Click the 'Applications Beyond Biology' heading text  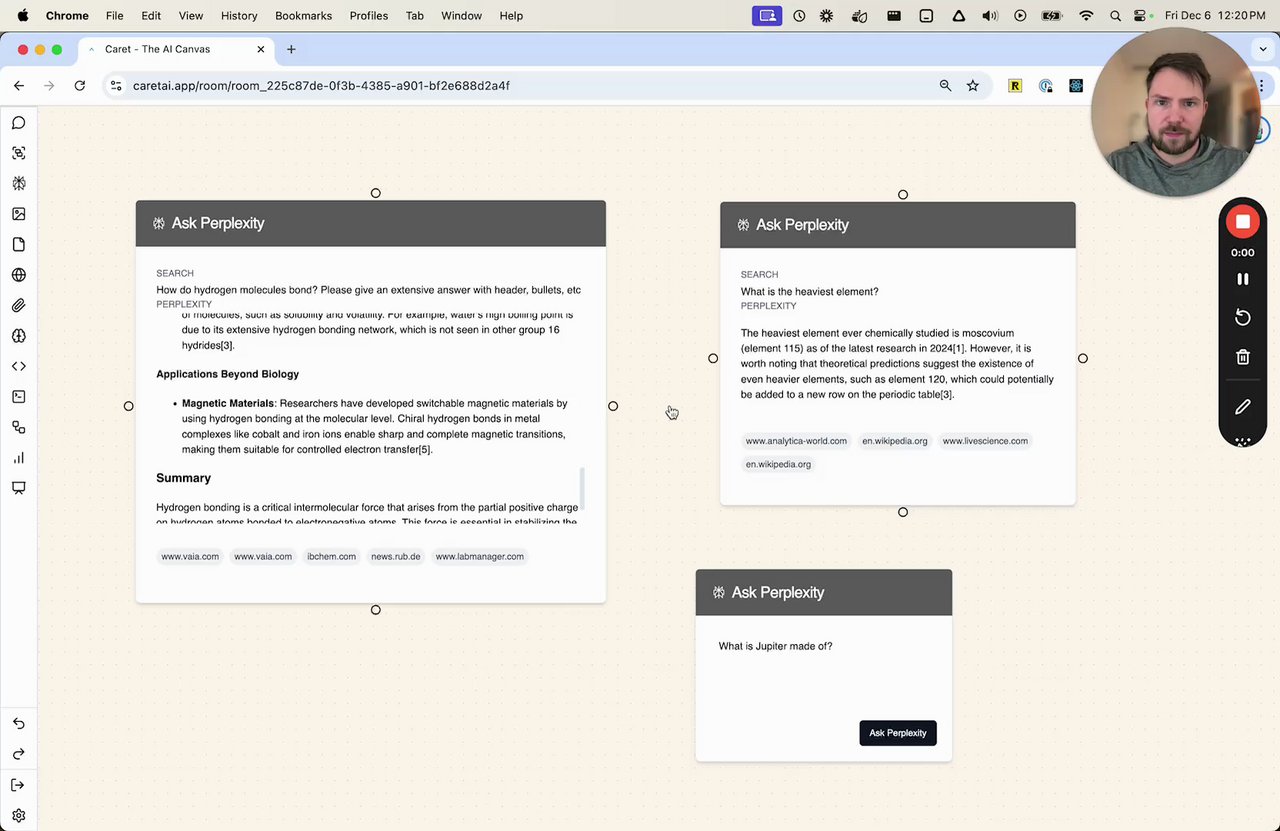click(227, 374)
